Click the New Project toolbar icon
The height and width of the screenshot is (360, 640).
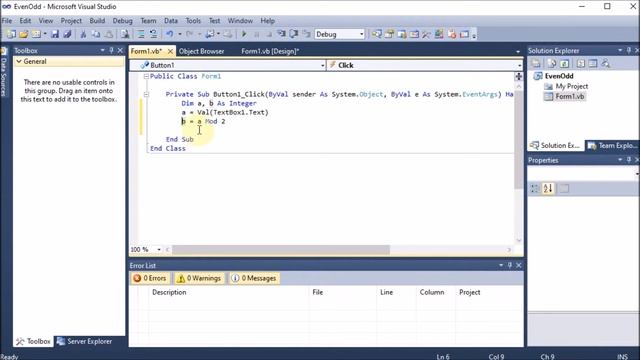click(x=11, y=34)
